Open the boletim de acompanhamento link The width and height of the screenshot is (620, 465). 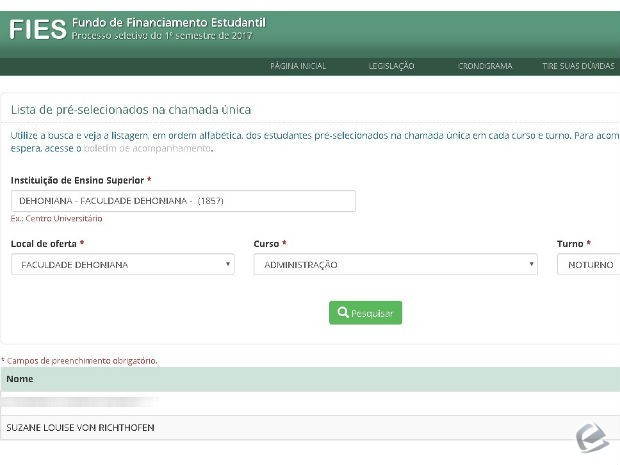click(x=147, y=148)
